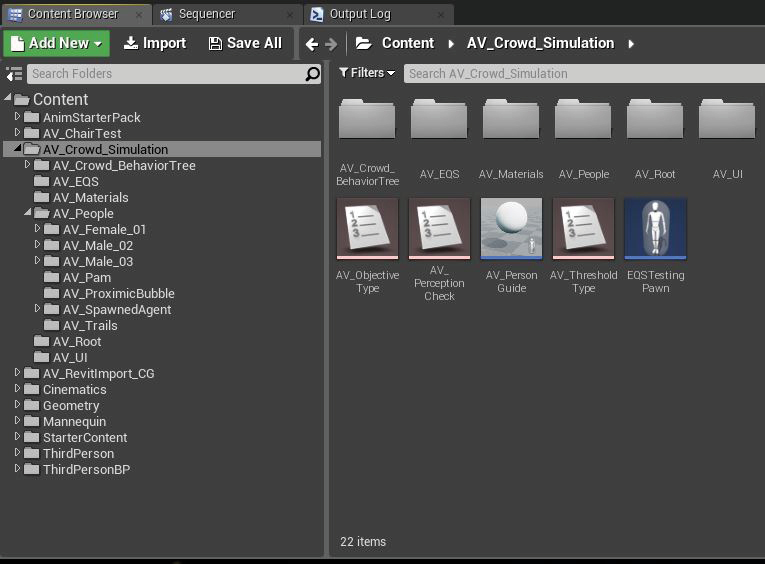765x564 pixels.
Task: Expand the StarterContent folder arrow
Action: click(18, 436)
